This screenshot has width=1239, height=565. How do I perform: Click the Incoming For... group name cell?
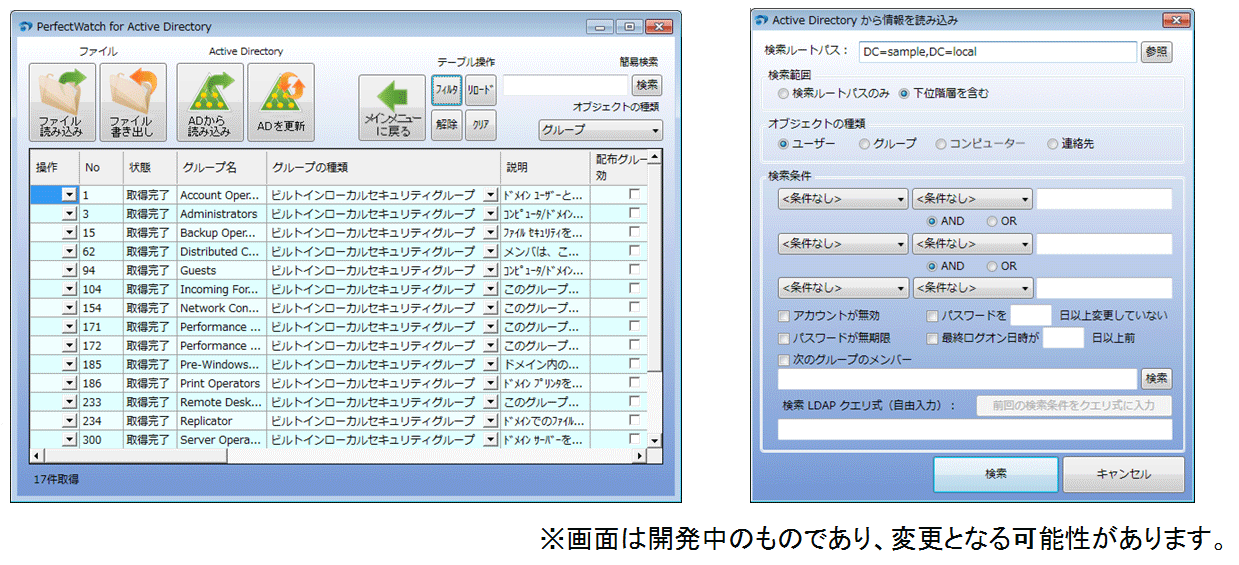click(x=221, y=289)
